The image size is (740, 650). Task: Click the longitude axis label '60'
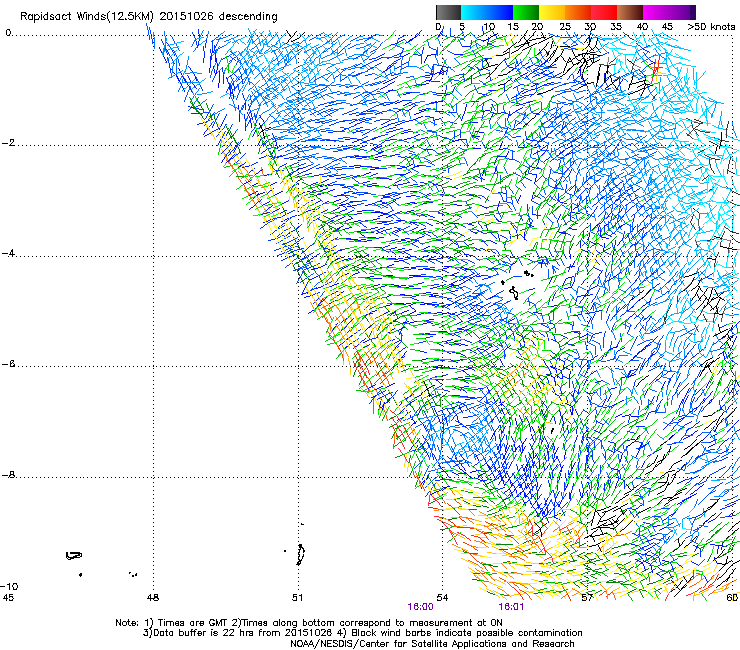tap(732, 598)
